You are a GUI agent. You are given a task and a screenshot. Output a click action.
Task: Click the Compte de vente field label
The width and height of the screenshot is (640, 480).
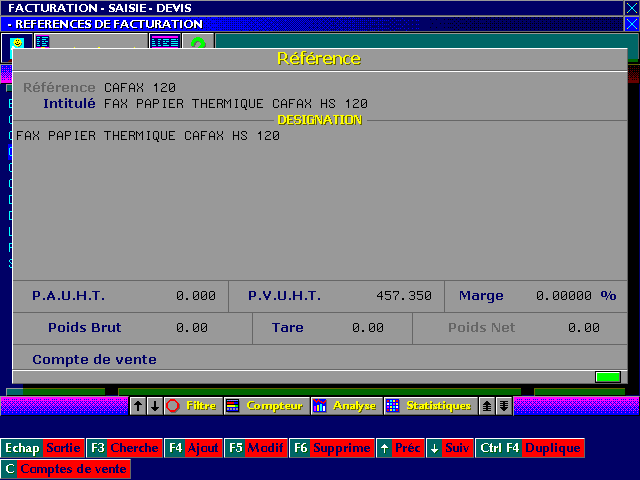94,359
